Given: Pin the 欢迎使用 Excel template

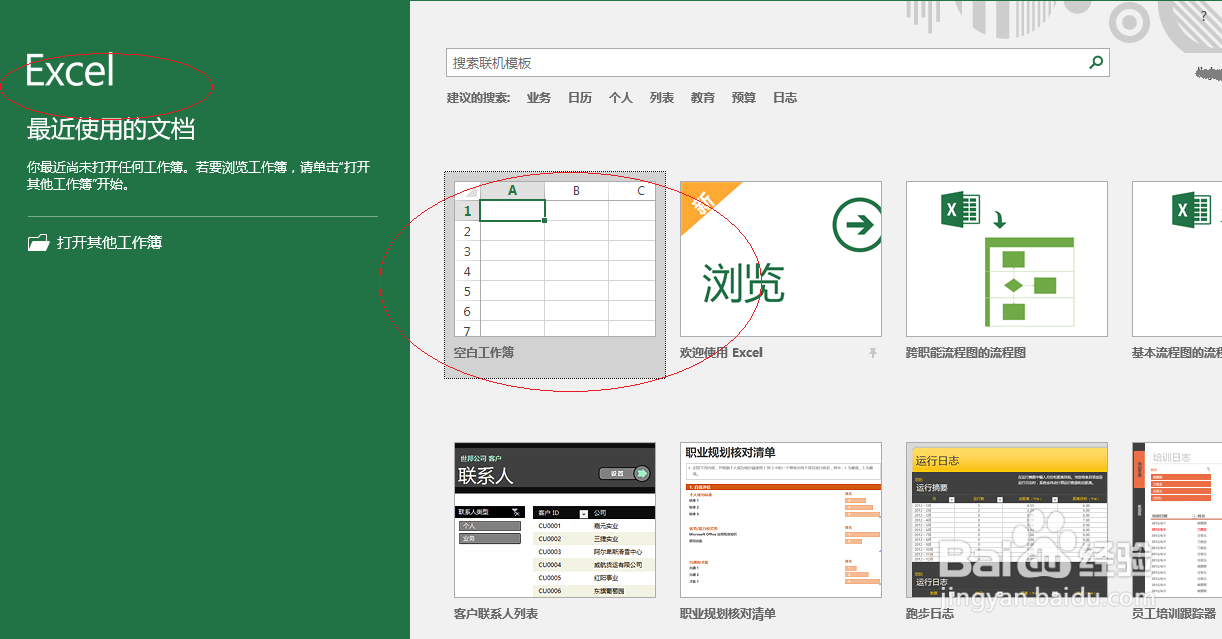Looking at the screenshot, I should (873, 353).
